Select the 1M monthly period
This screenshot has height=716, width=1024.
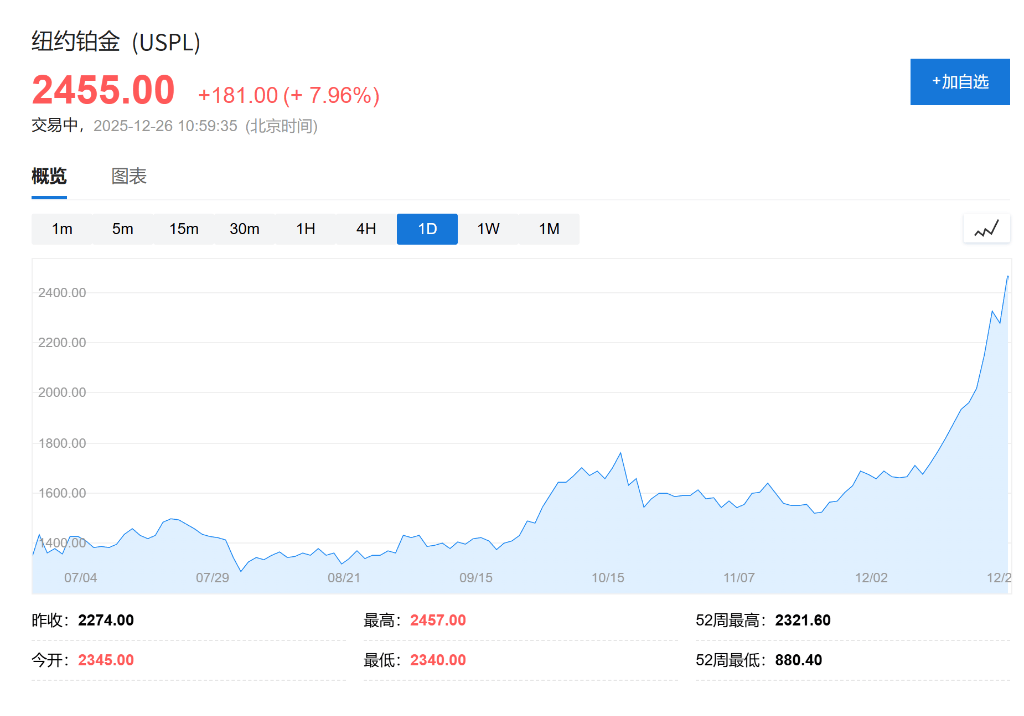point(549,229)
